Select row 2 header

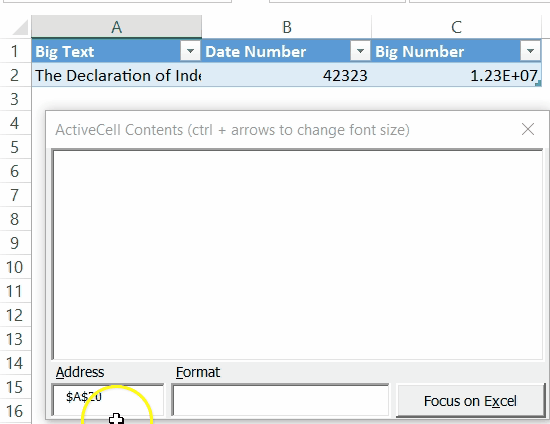(x=15, y=75)
